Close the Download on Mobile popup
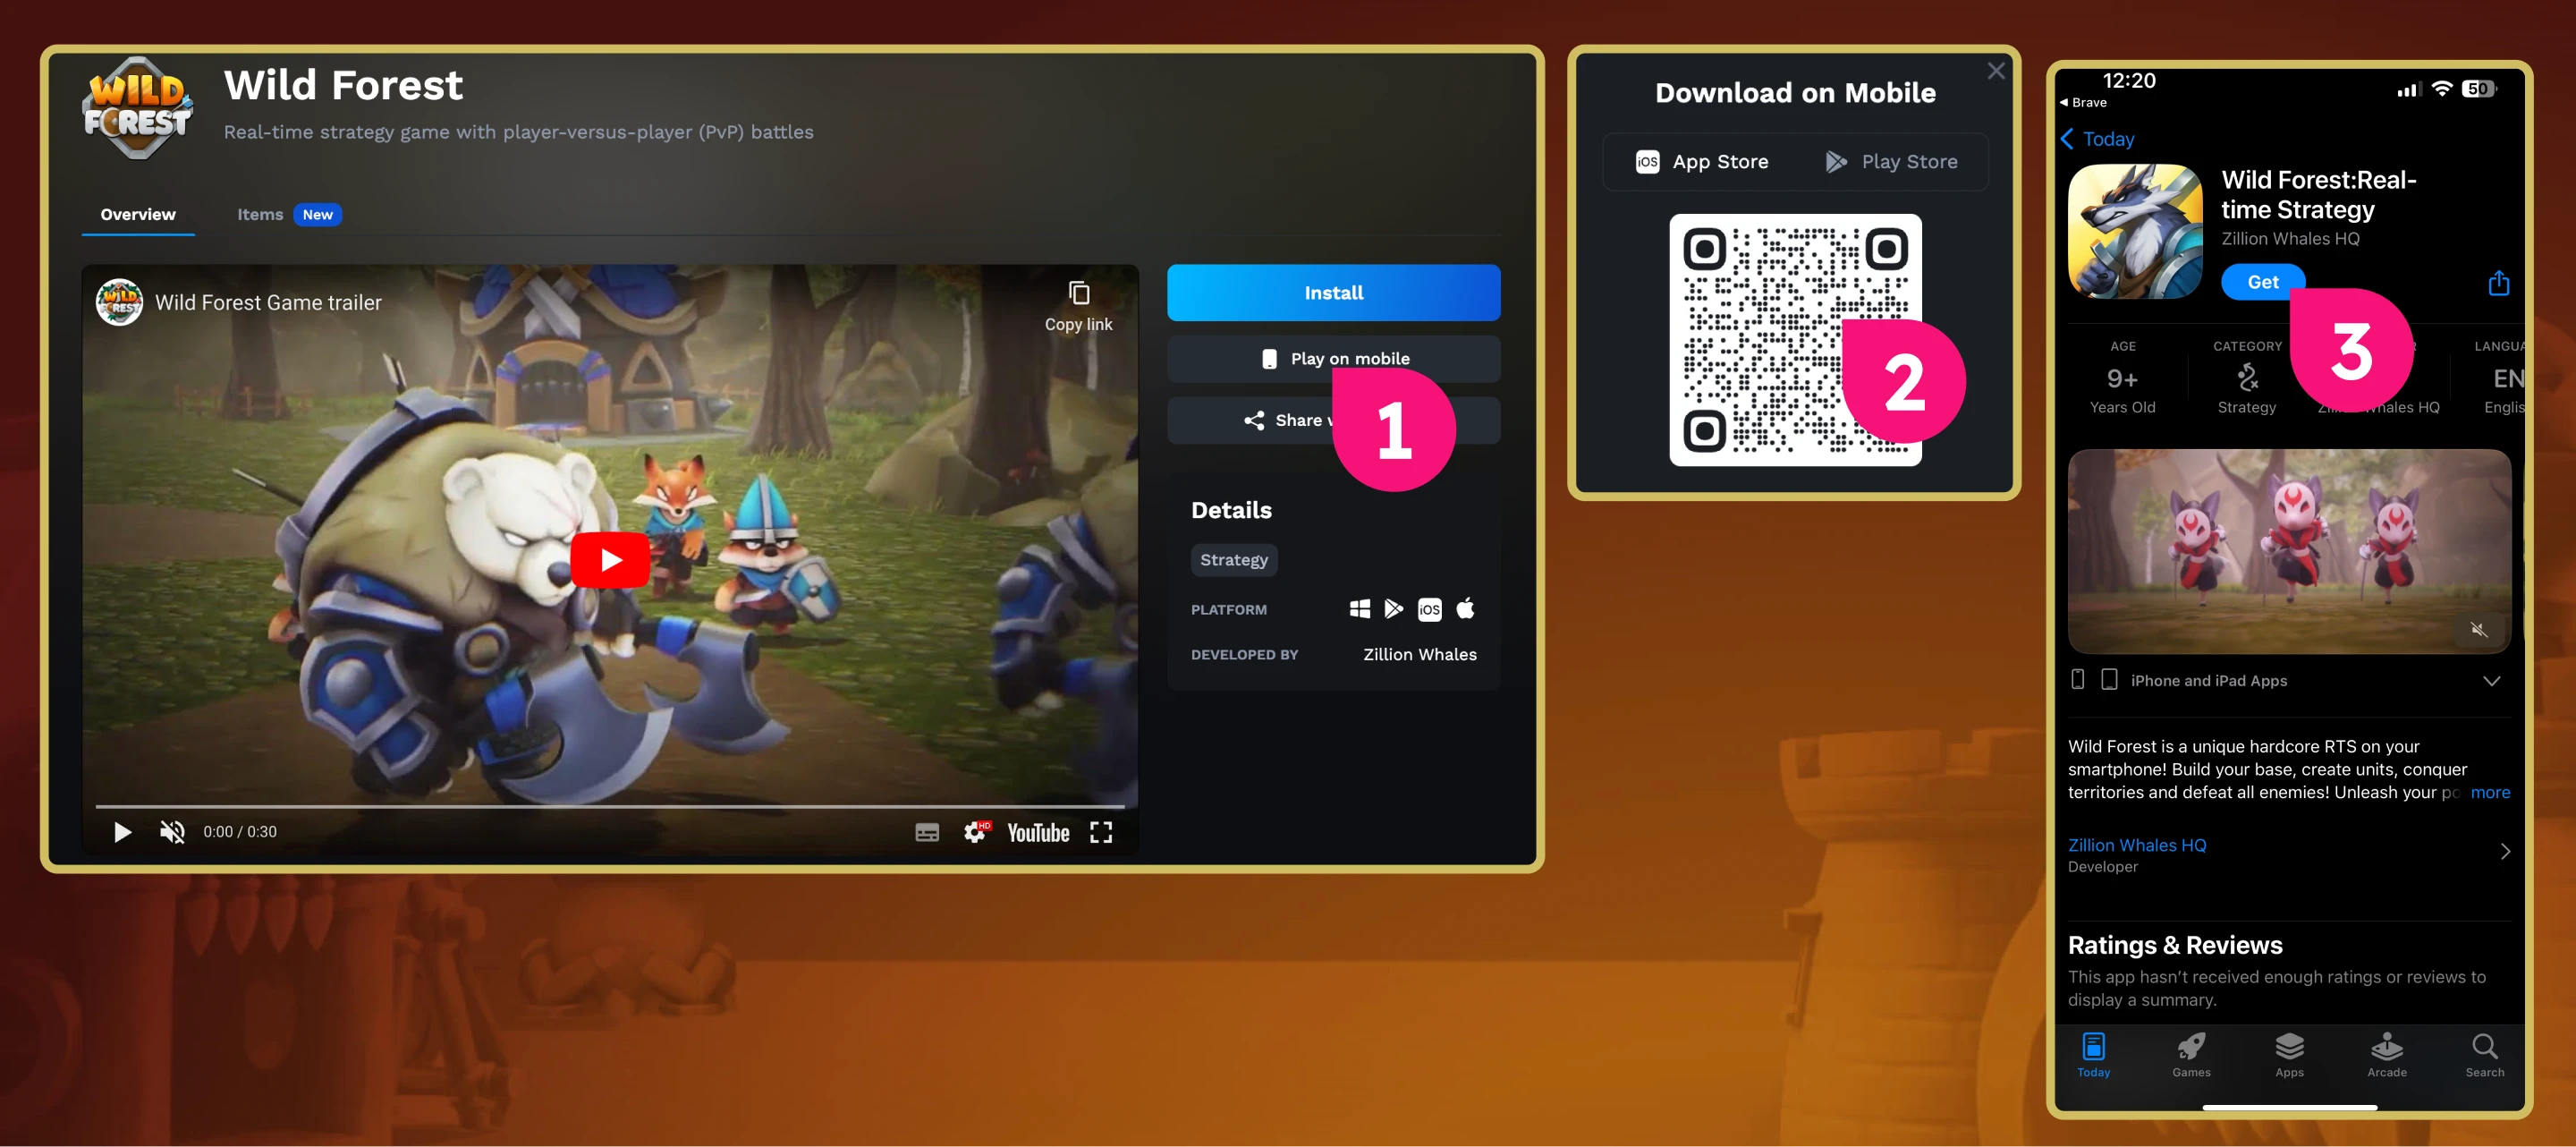This screenshot has height=1147, width=2576. (x=1996, y=71)
